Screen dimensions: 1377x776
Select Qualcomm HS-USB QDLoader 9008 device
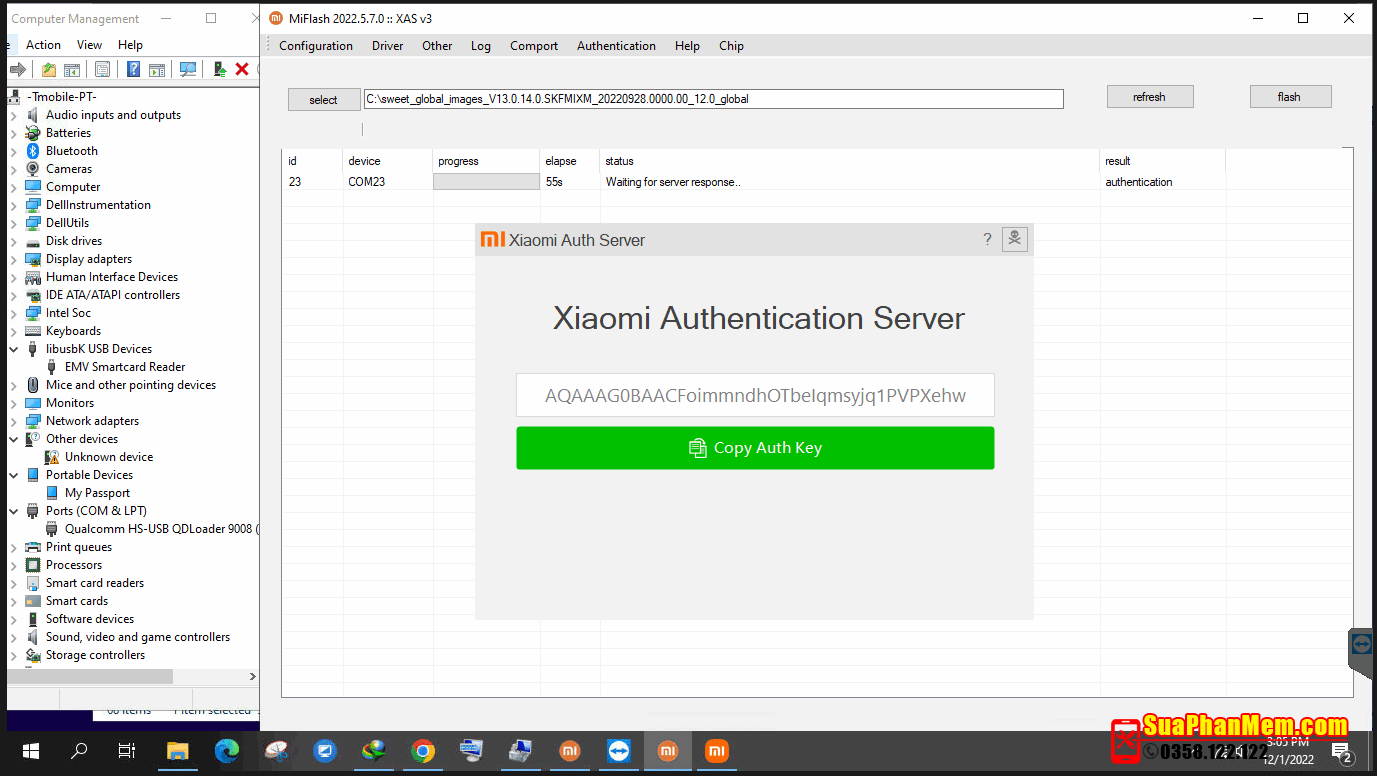pyautogui.click(x=158, y=529)
